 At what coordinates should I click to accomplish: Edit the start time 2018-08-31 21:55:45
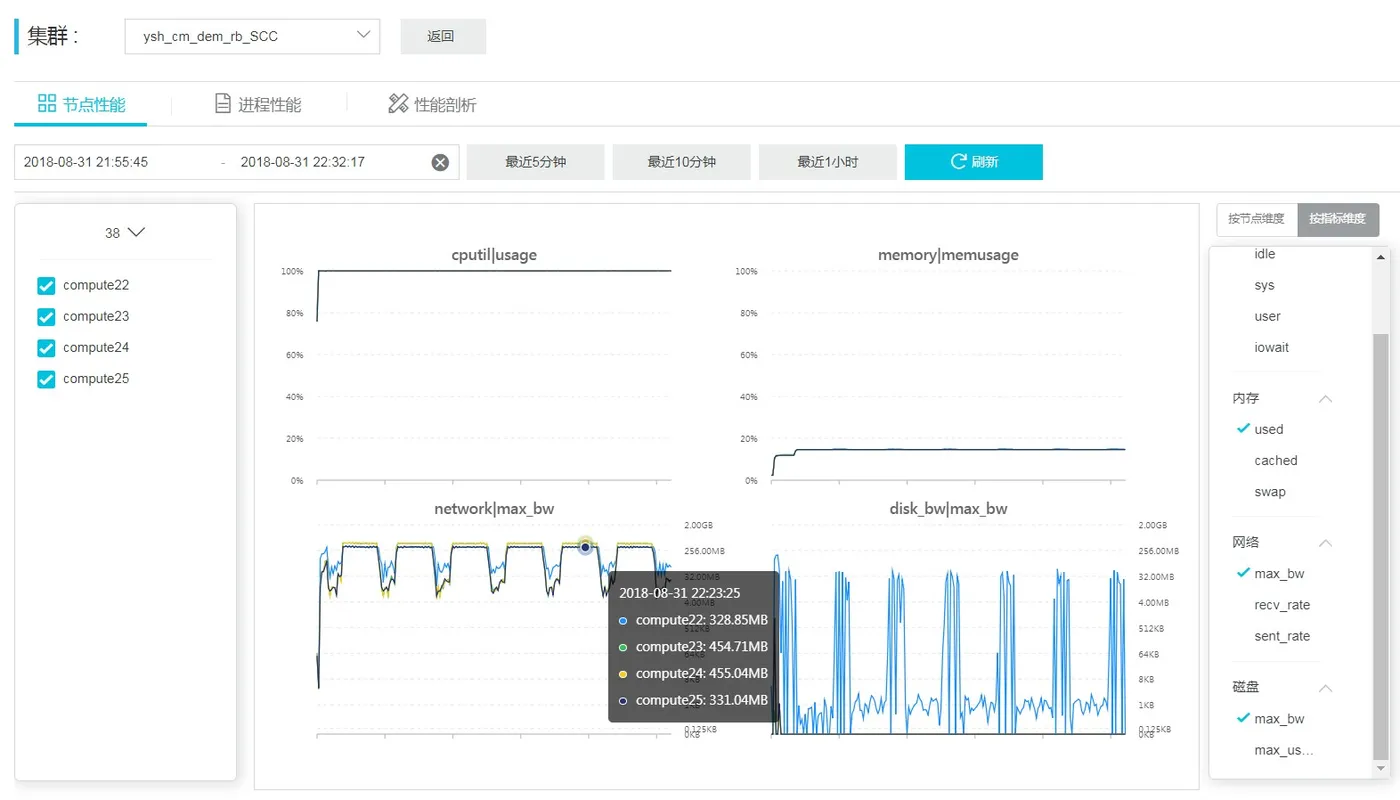coord(86,162)
